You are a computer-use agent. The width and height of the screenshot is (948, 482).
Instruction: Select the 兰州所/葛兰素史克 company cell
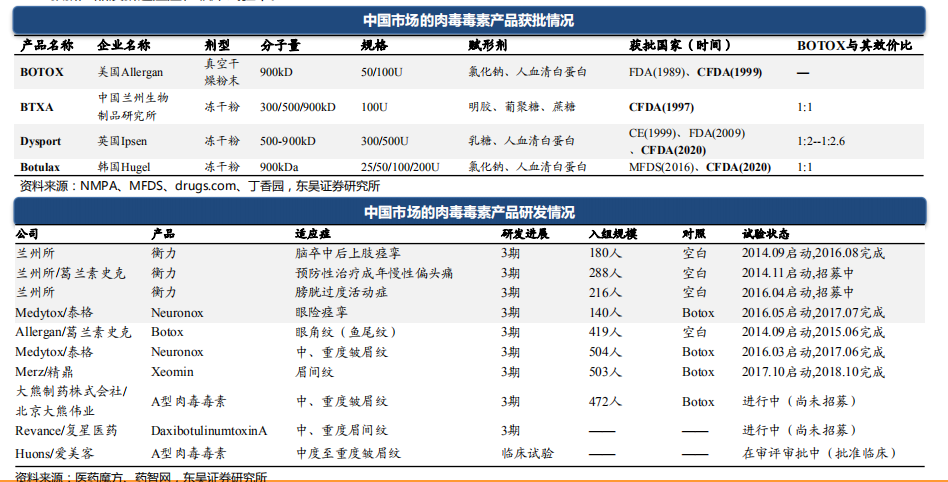tap(71, 273)
